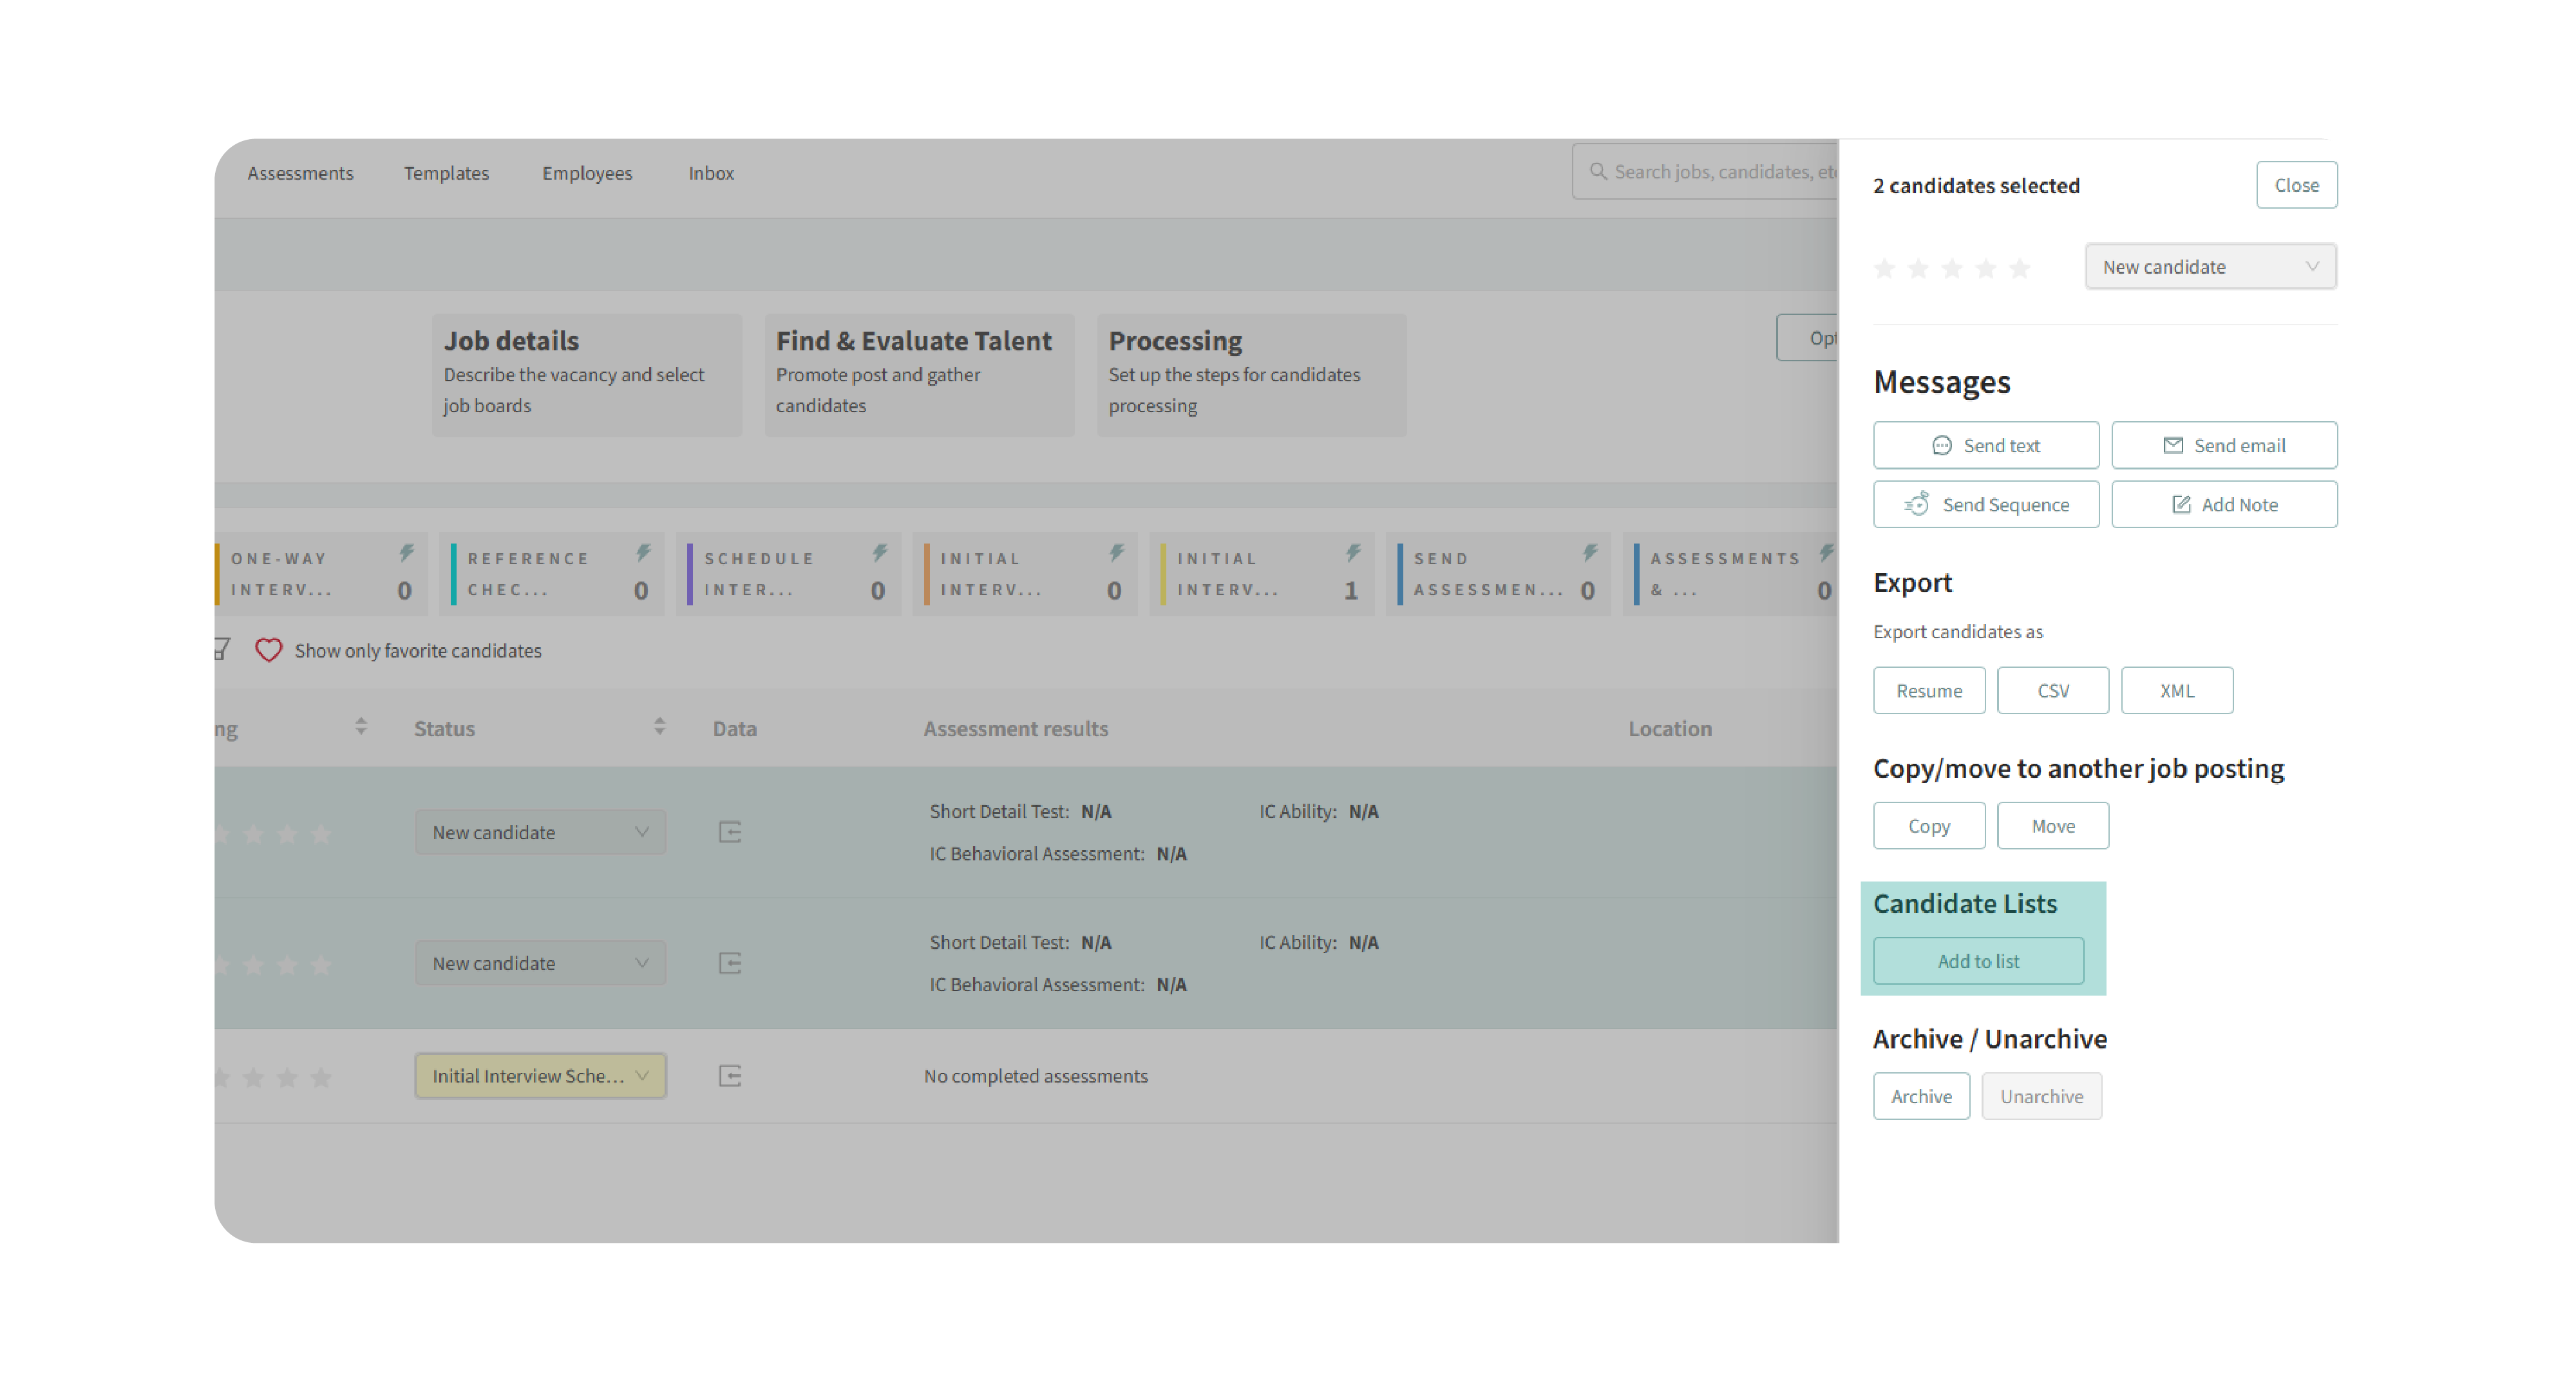Click the Send email envelope icon
The width and height of the screenshot is (2576, 1382).
point(2172,445)
